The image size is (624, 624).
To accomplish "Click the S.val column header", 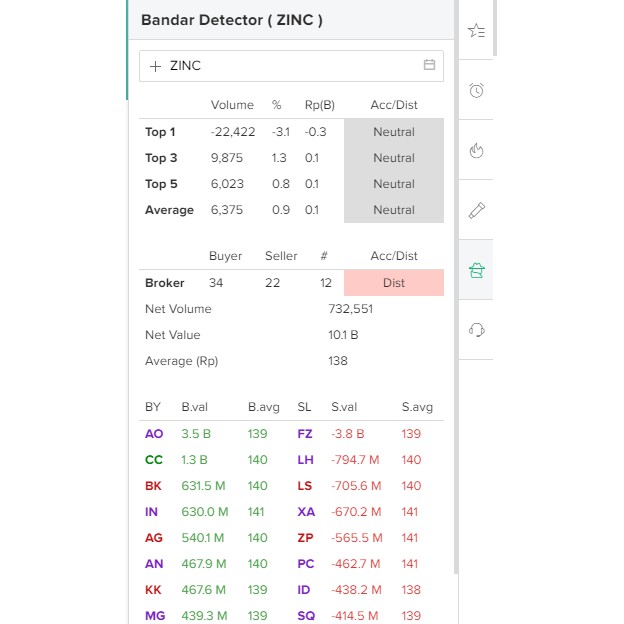I will [x=344, y=407].
